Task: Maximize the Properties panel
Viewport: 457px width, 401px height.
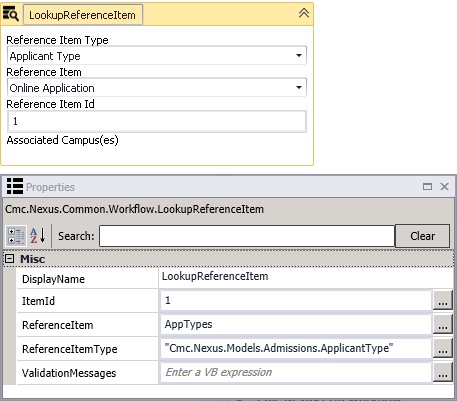Action: [x=427, y=186]
